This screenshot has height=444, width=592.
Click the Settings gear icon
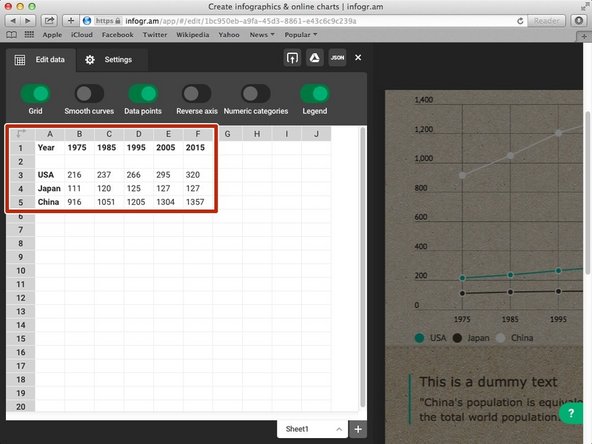(89, 60)
